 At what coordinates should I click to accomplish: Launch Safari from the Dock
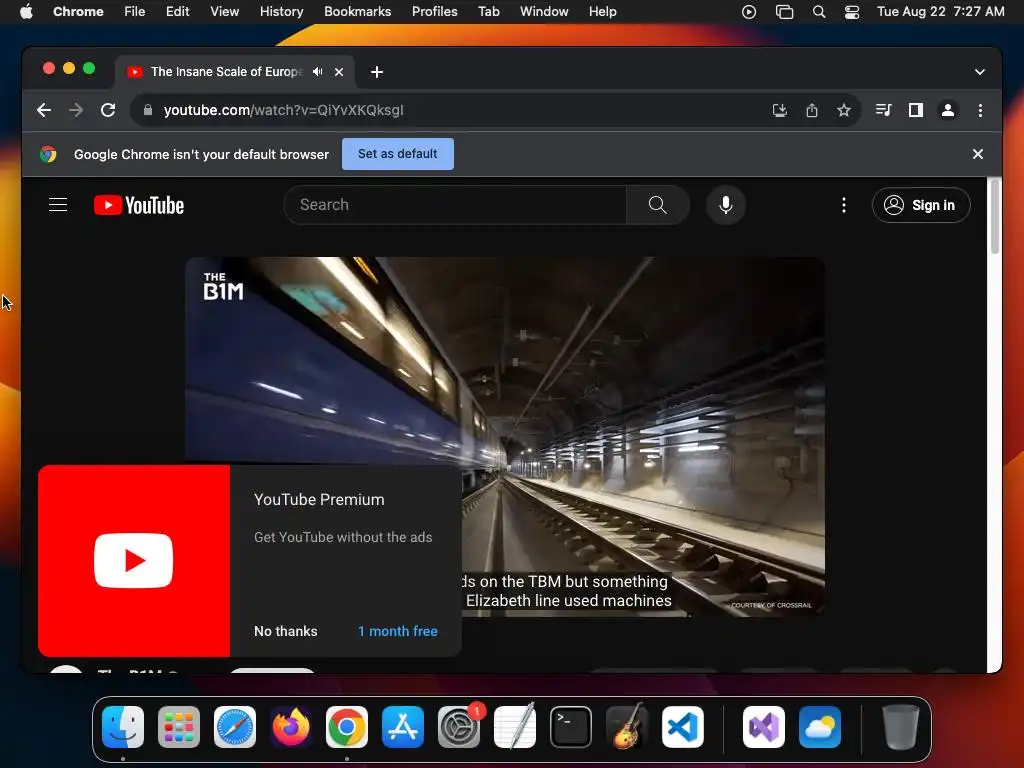click(235, 727)
